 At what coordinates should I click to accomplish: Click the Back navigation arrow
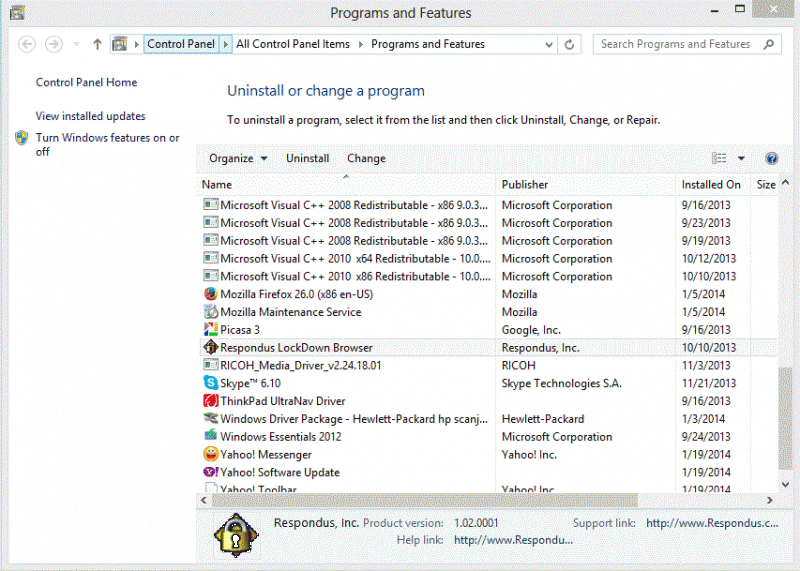(27, 44)
